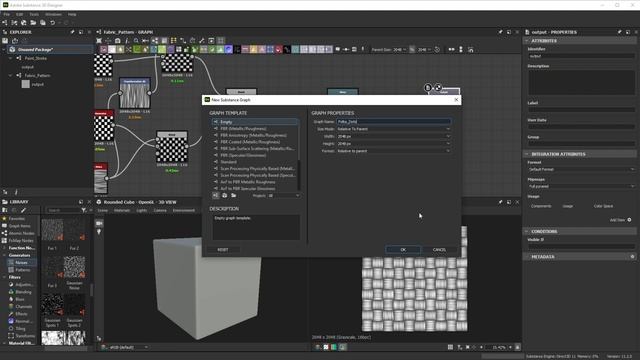Open the Height dropdown in graph properties
Viewport: 640px width, 360px height.
(393, 144)
